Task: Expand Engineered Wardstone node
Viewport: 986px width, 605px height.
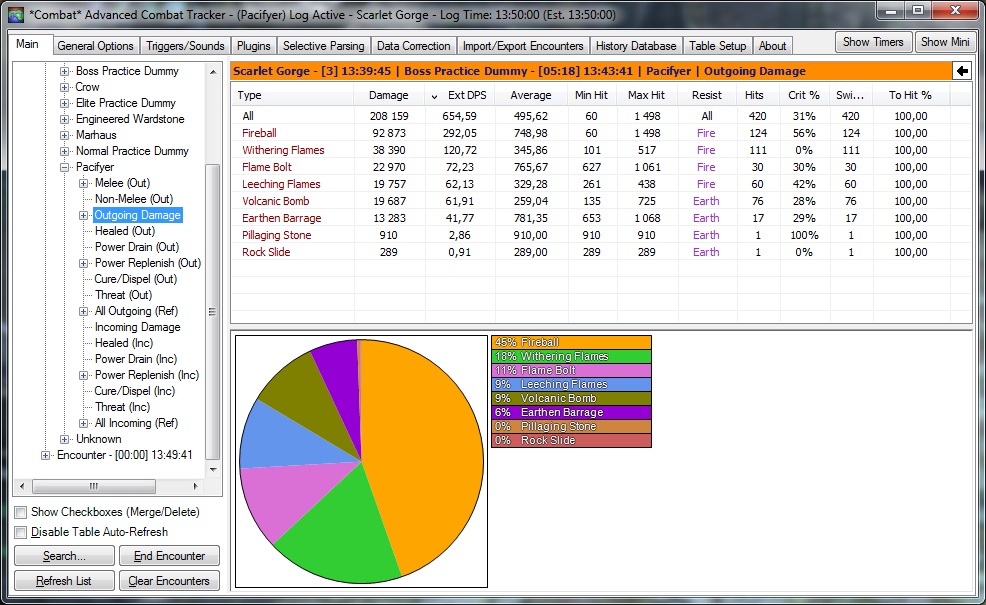Action: [x=64, y=119]
